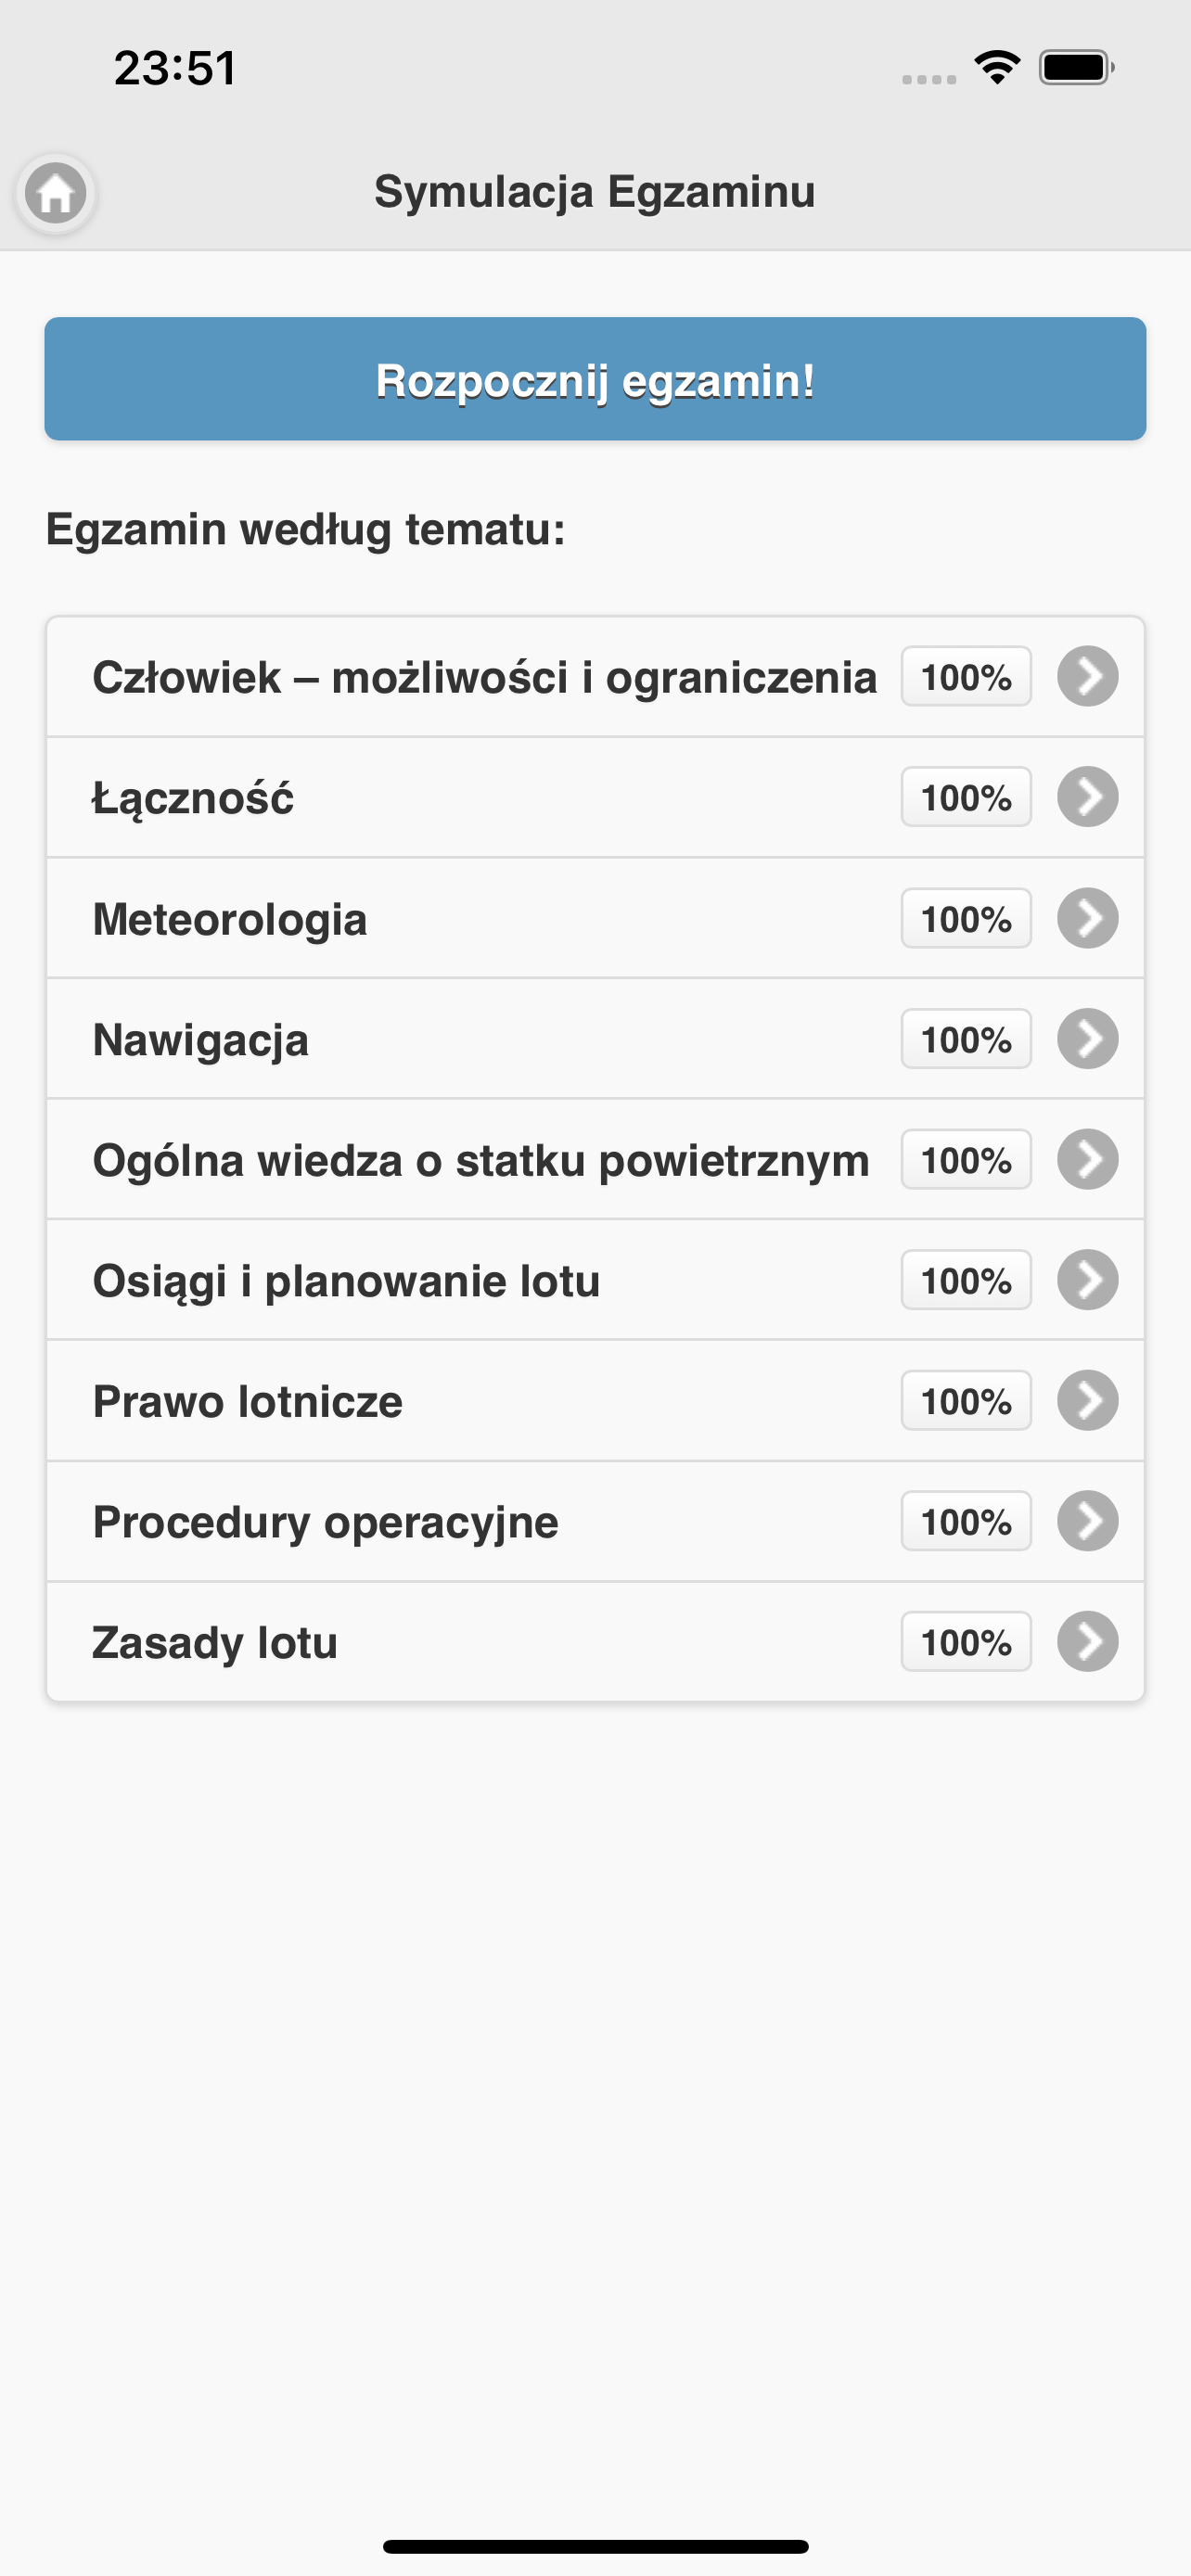1191x2576 pixels.
Task: Click arrow icon in Łączność row
Action: pyautogui.click(x=1087, y=797)
